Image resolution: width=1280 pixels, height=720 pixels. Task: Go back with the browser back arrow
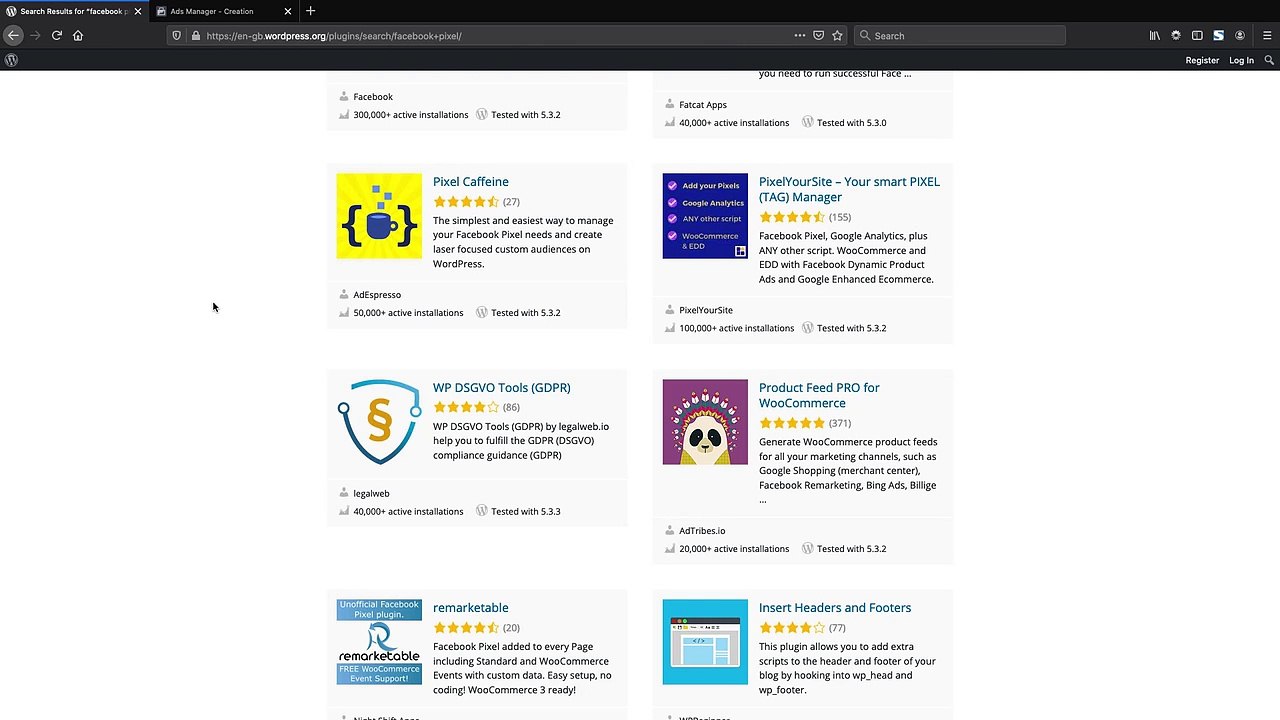[13, 35]
